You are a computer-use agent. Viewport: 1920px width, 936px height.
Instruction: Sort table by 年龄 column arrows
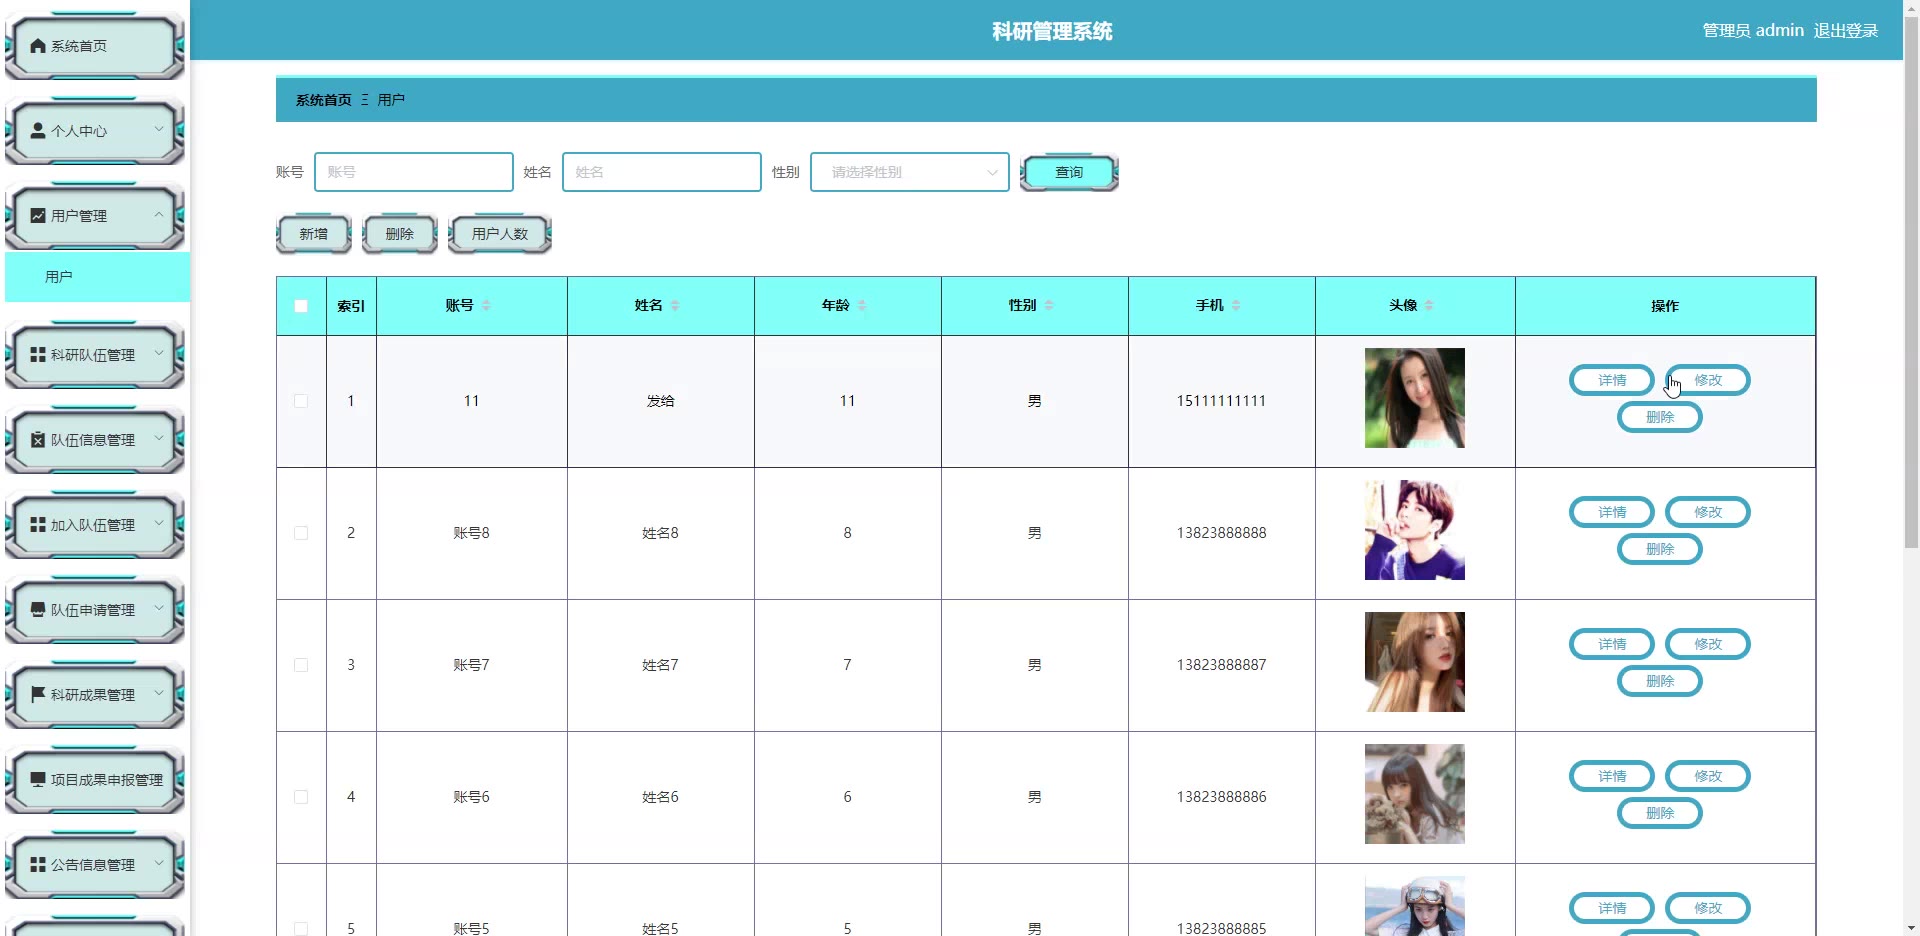point(862,306)
